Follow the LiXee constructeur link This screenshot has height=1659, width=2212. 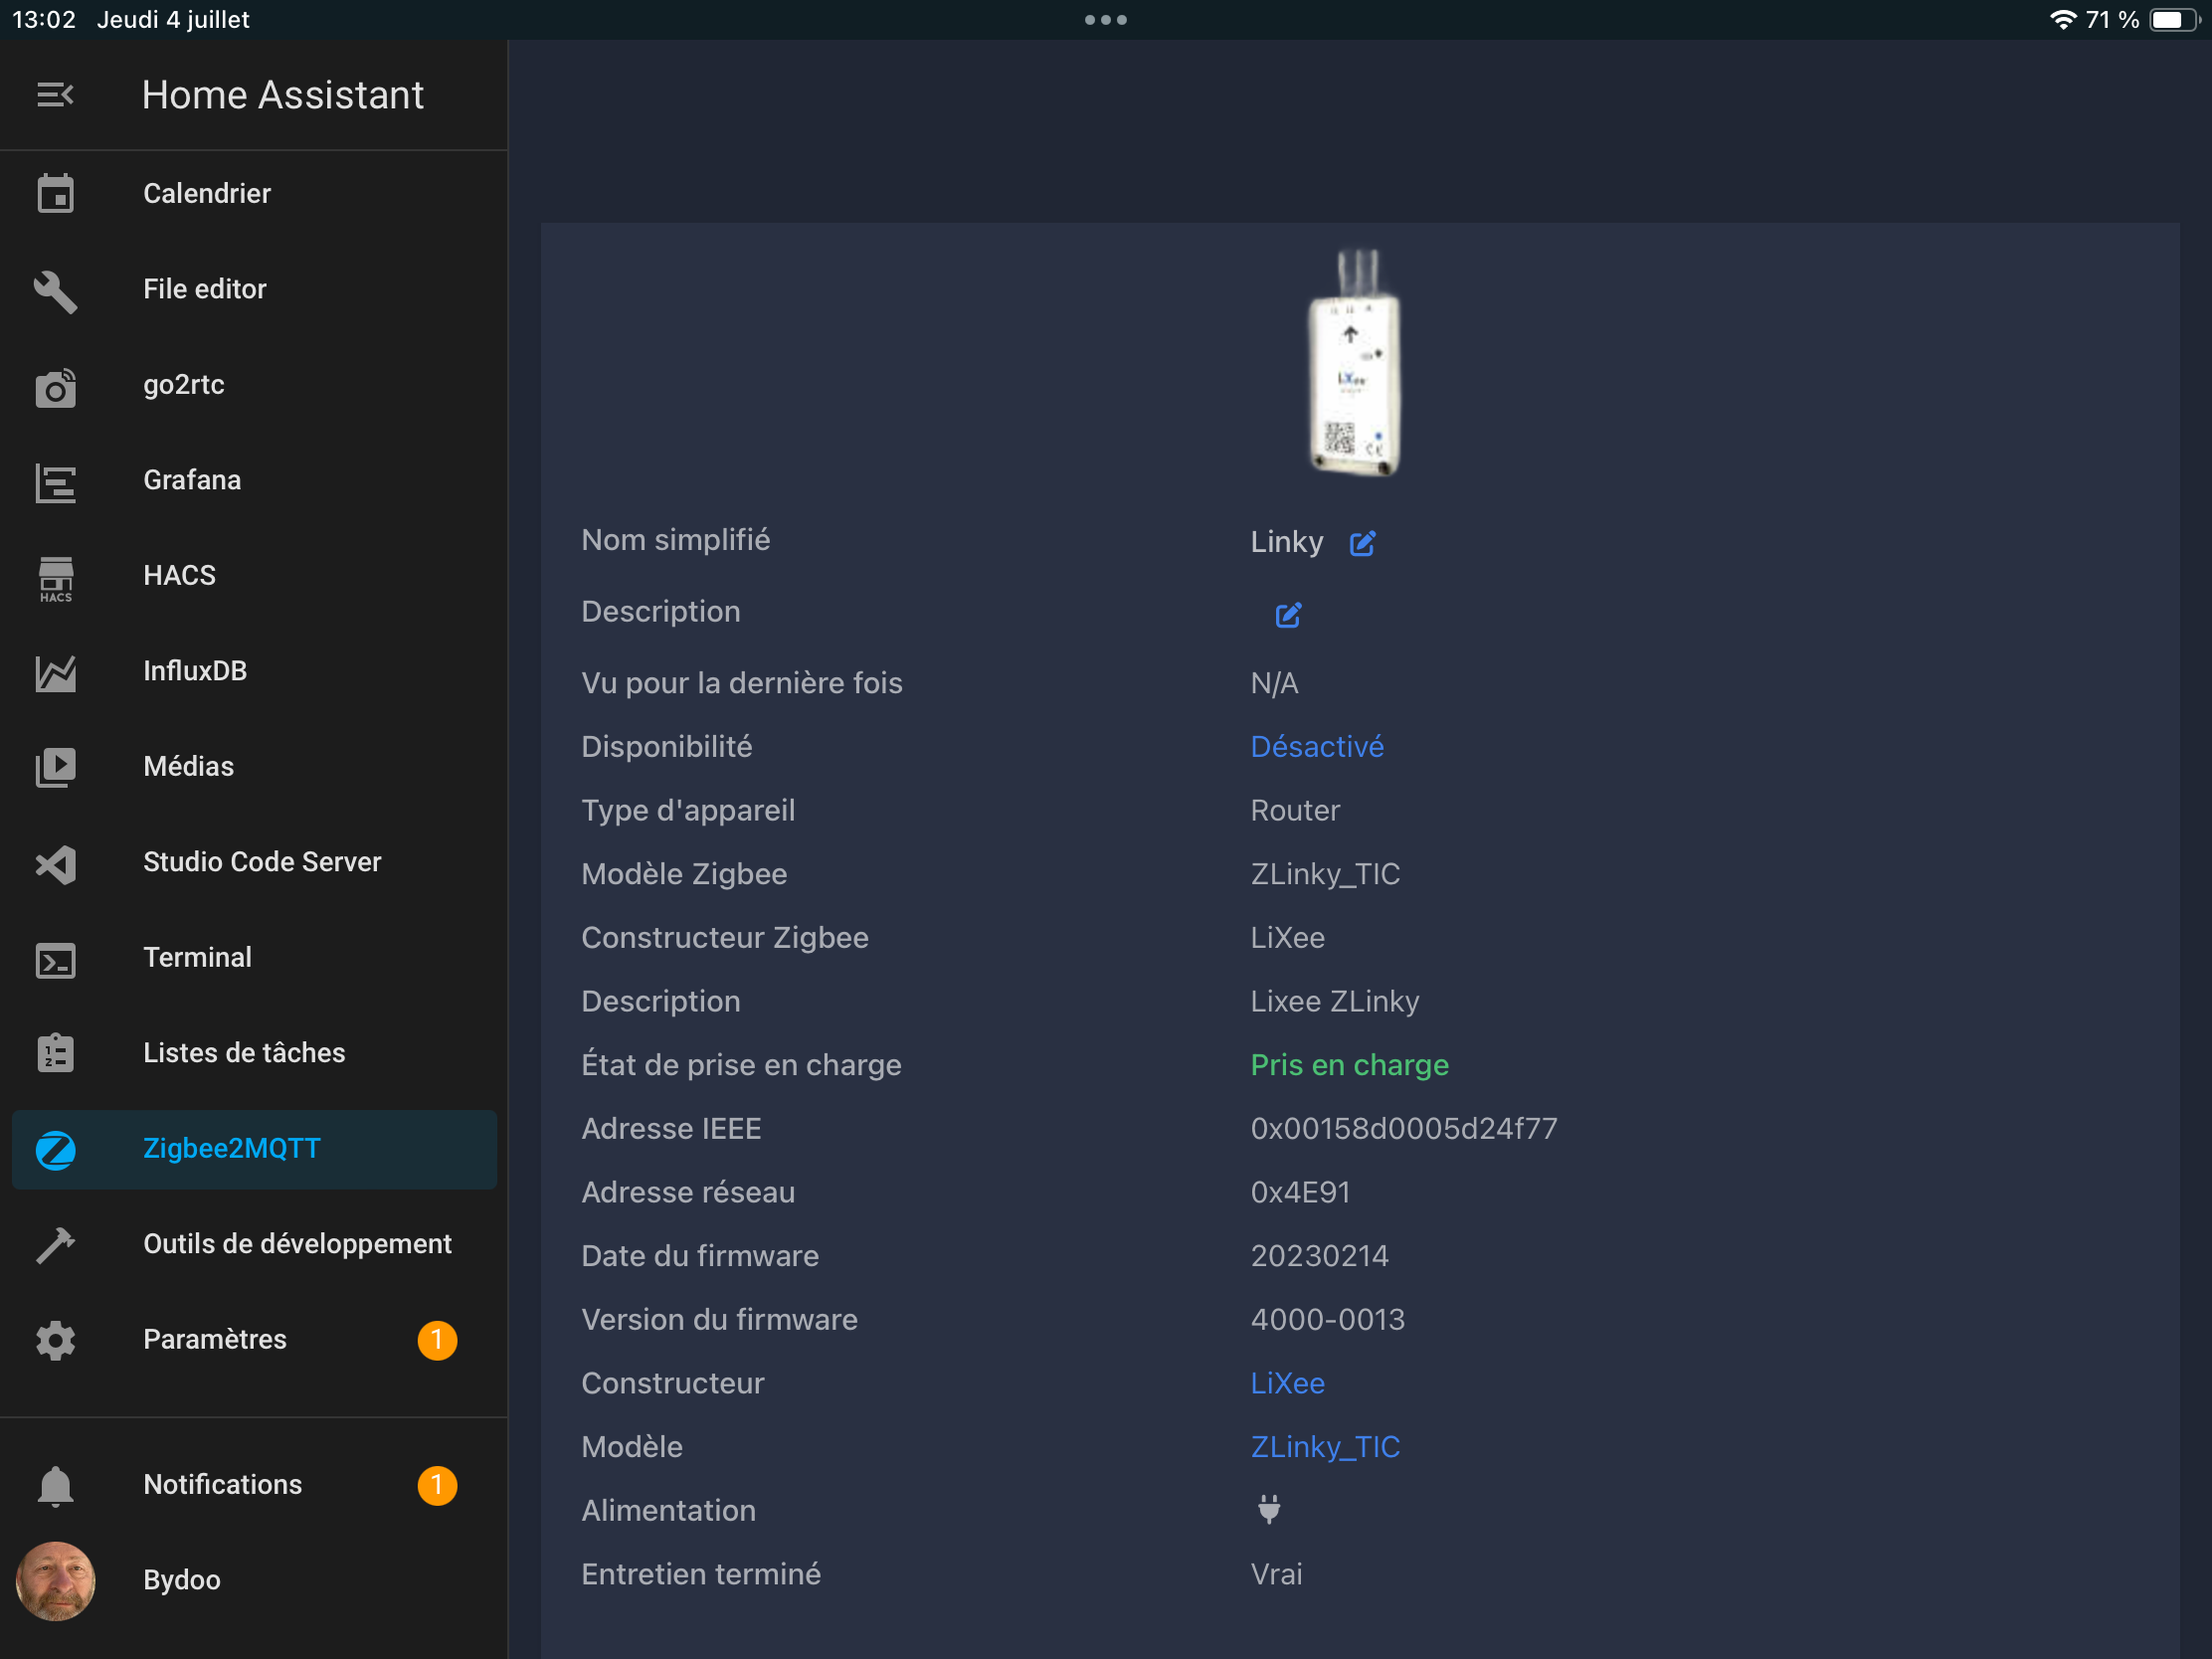(1287, 1383)
